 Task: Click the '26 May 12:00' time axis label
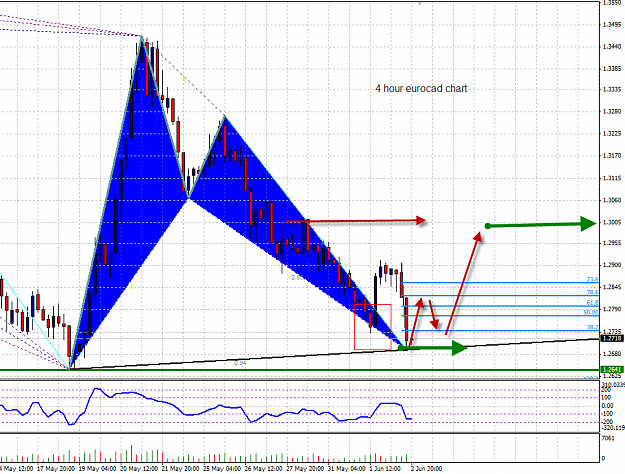pyautogui.click(x=263, y=469)
